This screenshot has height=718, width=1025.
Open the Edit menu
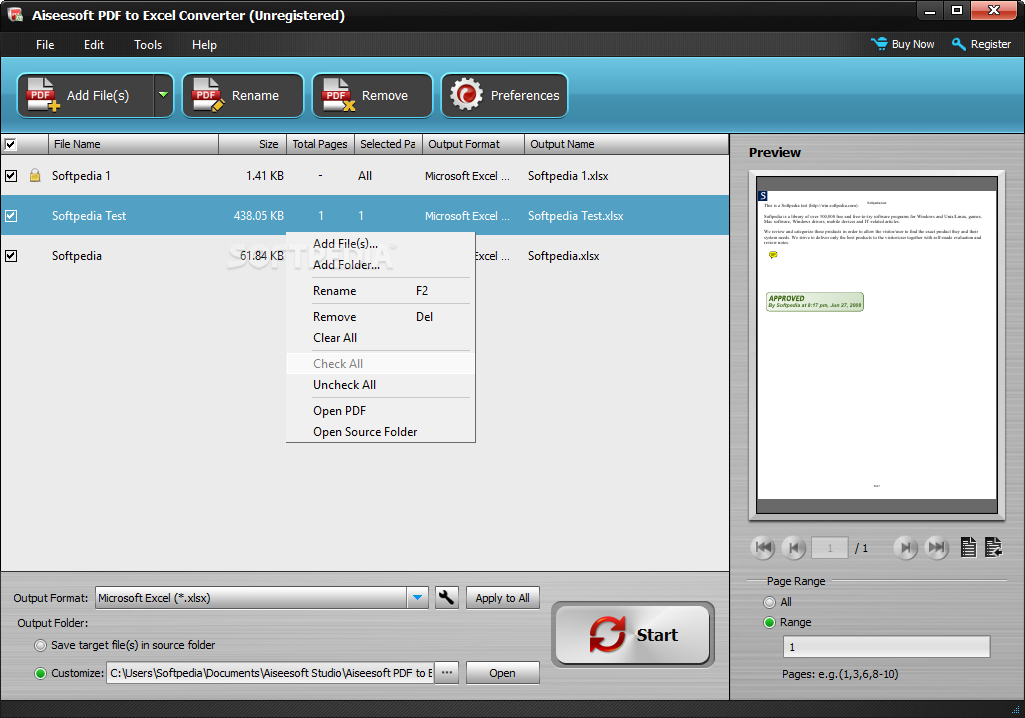point(93,44)
